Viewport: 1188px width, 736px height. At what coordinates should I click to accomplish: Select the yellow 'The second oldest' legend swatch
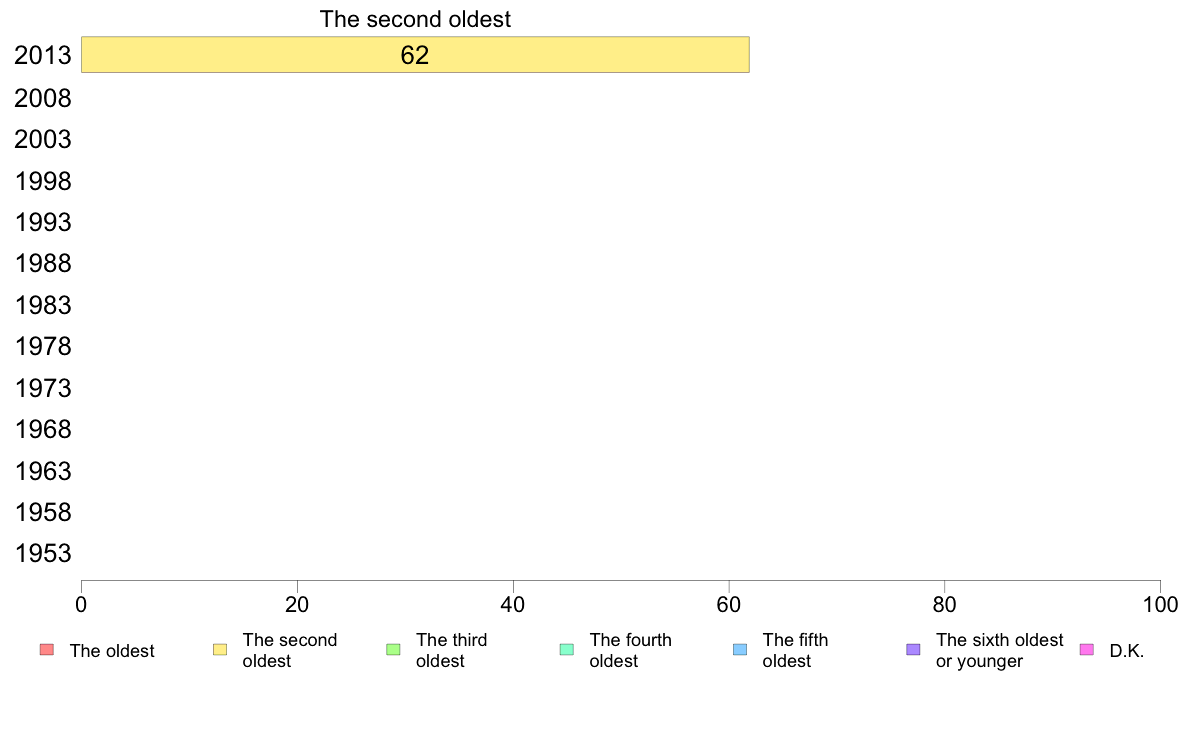point(220,650)
